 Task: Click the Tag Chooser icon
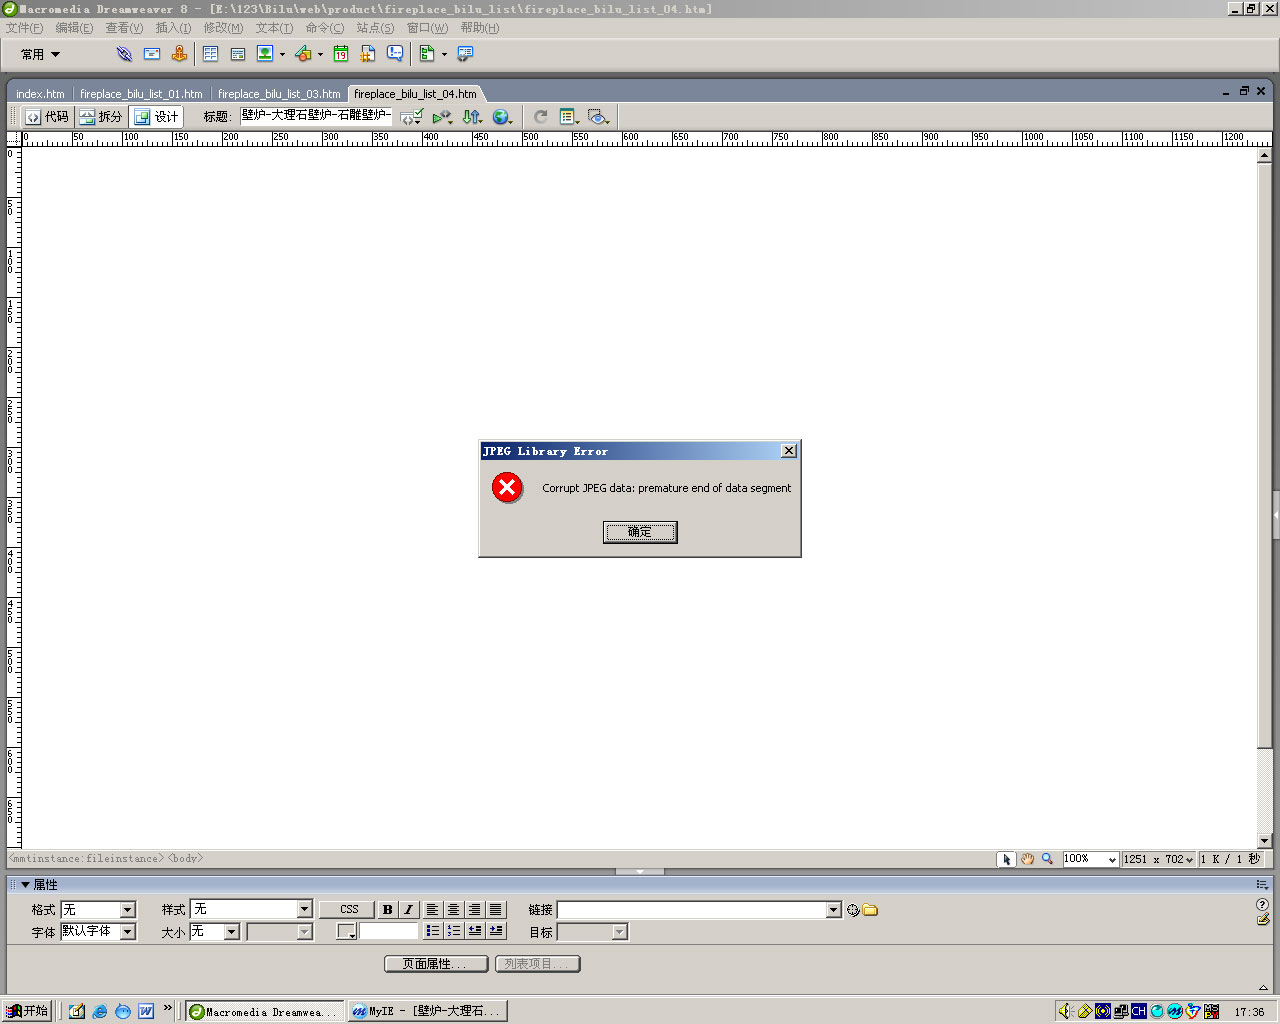[x=465, y=54]
